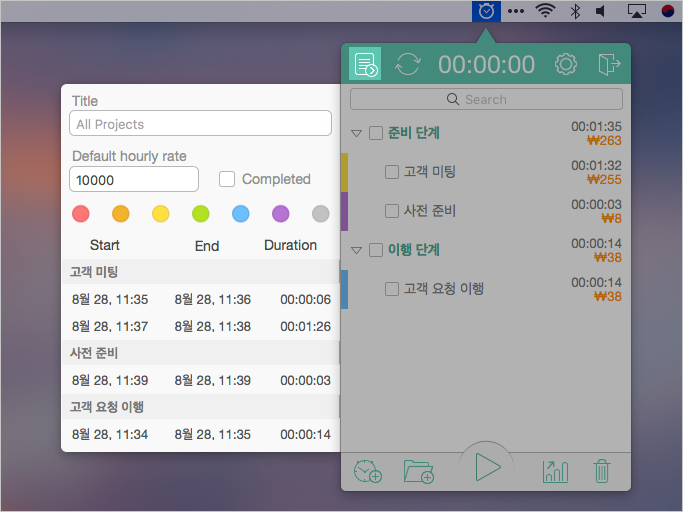Click the ₩263 earnings amount

pyautogui.click(x=604, y=141)
